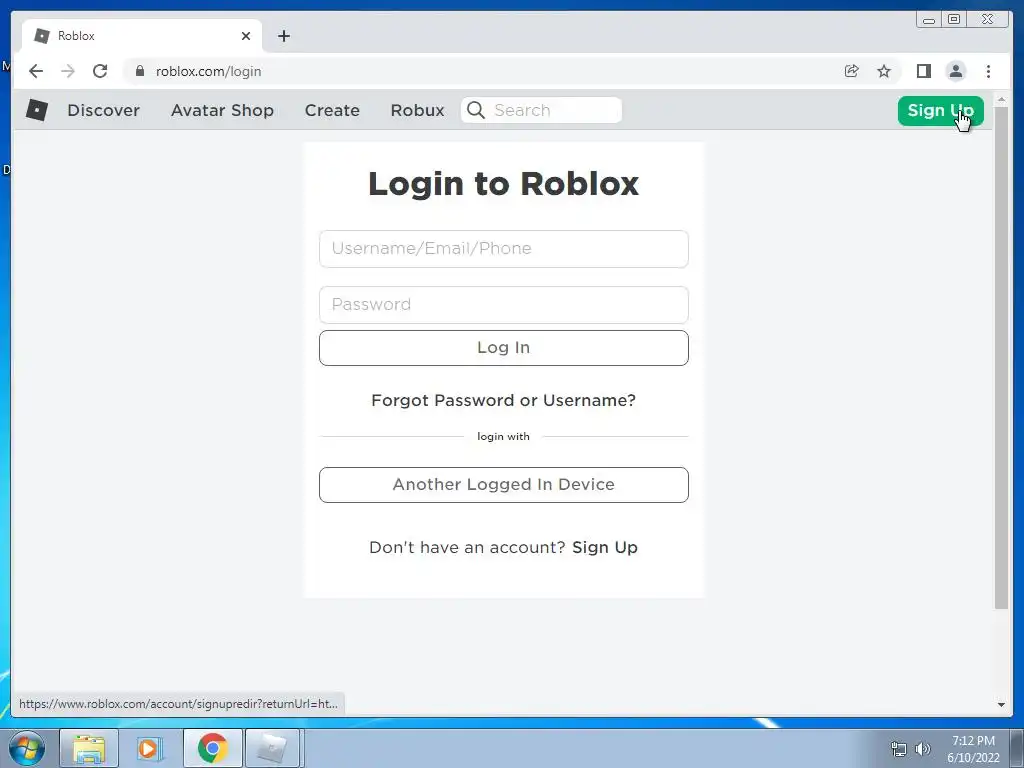Image resolution: width=1024 pixels, height=768 pixels.
Task: Reload the page with refresh icon
Action: click(100, 71)
